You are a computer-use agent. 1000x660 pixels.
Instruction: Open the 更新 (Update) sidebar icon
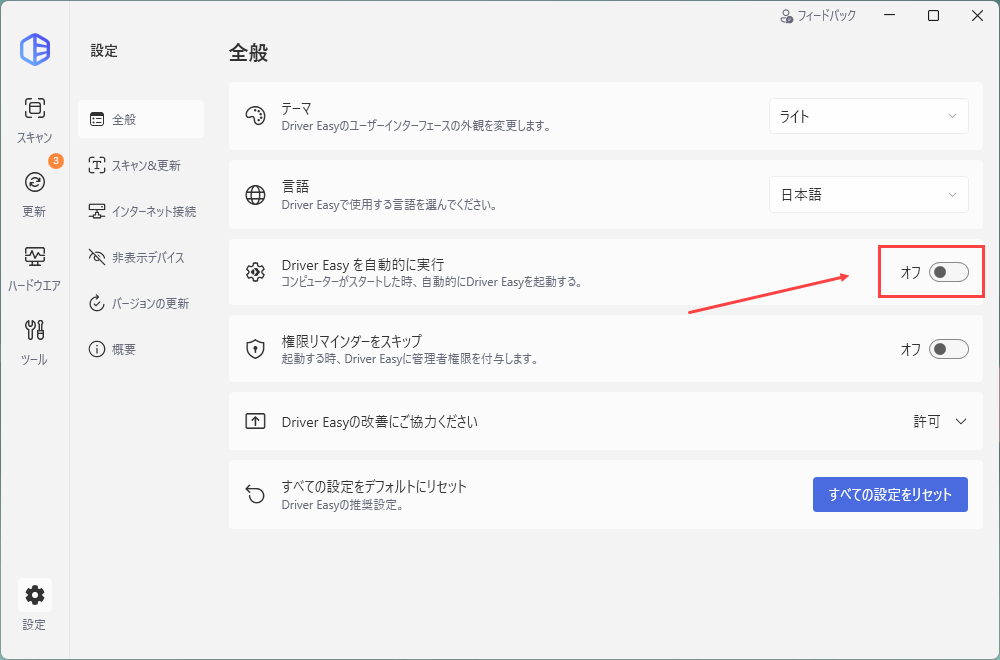pyautogui.click(x=34, y=182)
